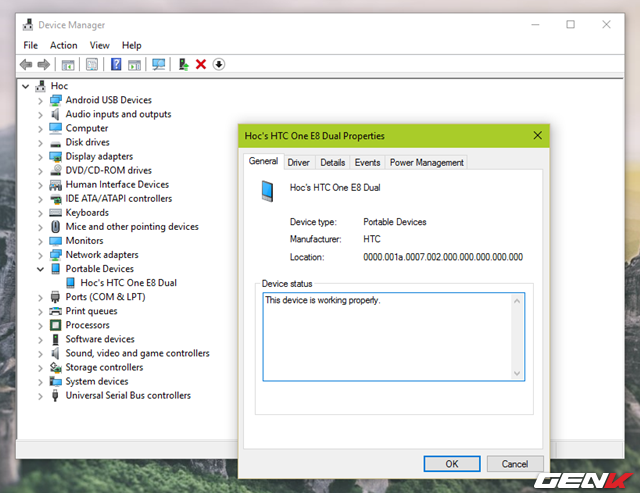Click the HTC phone icon in Properties dialog
Viewport: 640px width, 493px height.
pyautogui.click(x=267, y=191)
